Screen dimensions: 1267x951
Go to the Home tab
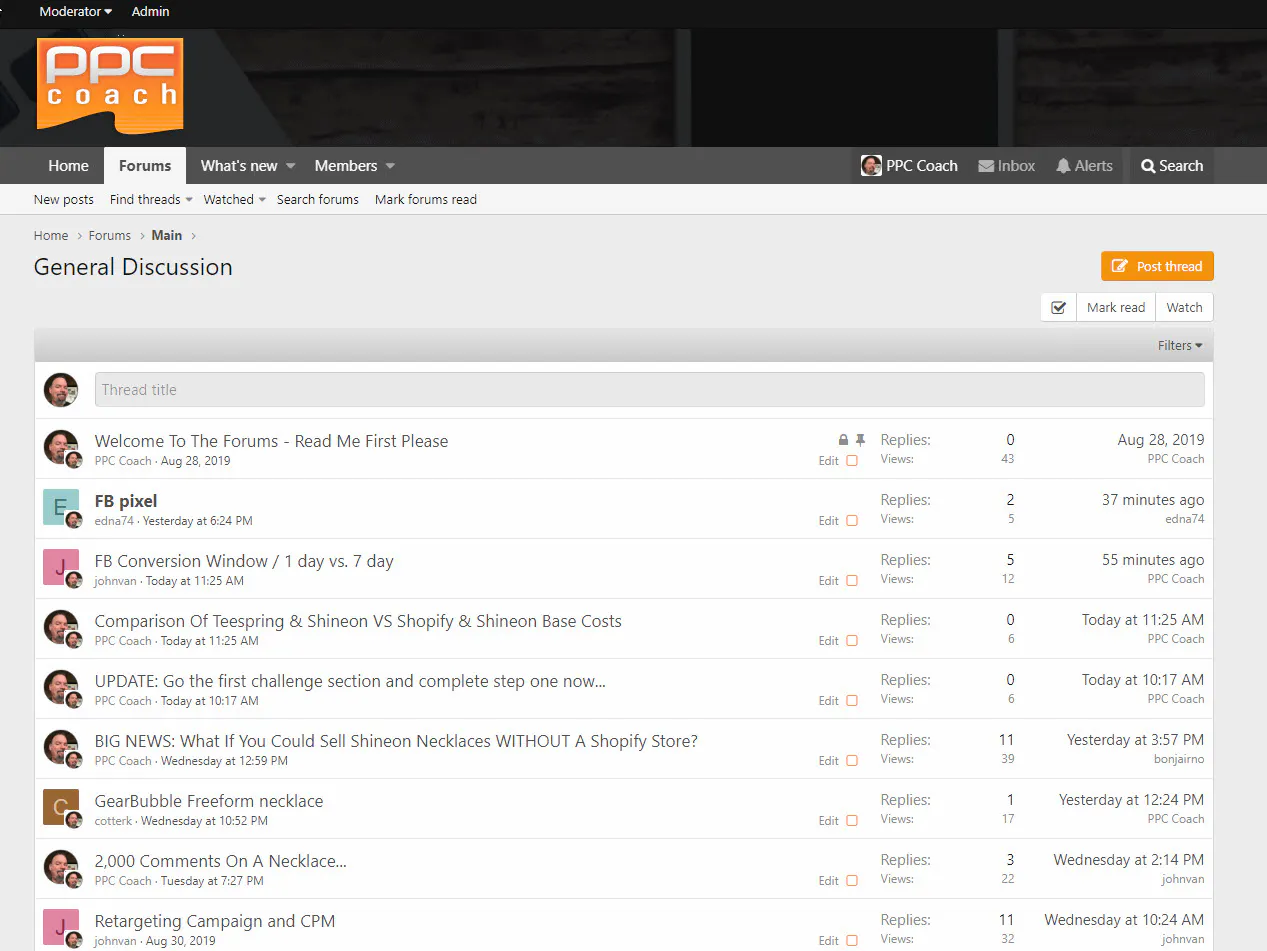click(x=69, y=166)
